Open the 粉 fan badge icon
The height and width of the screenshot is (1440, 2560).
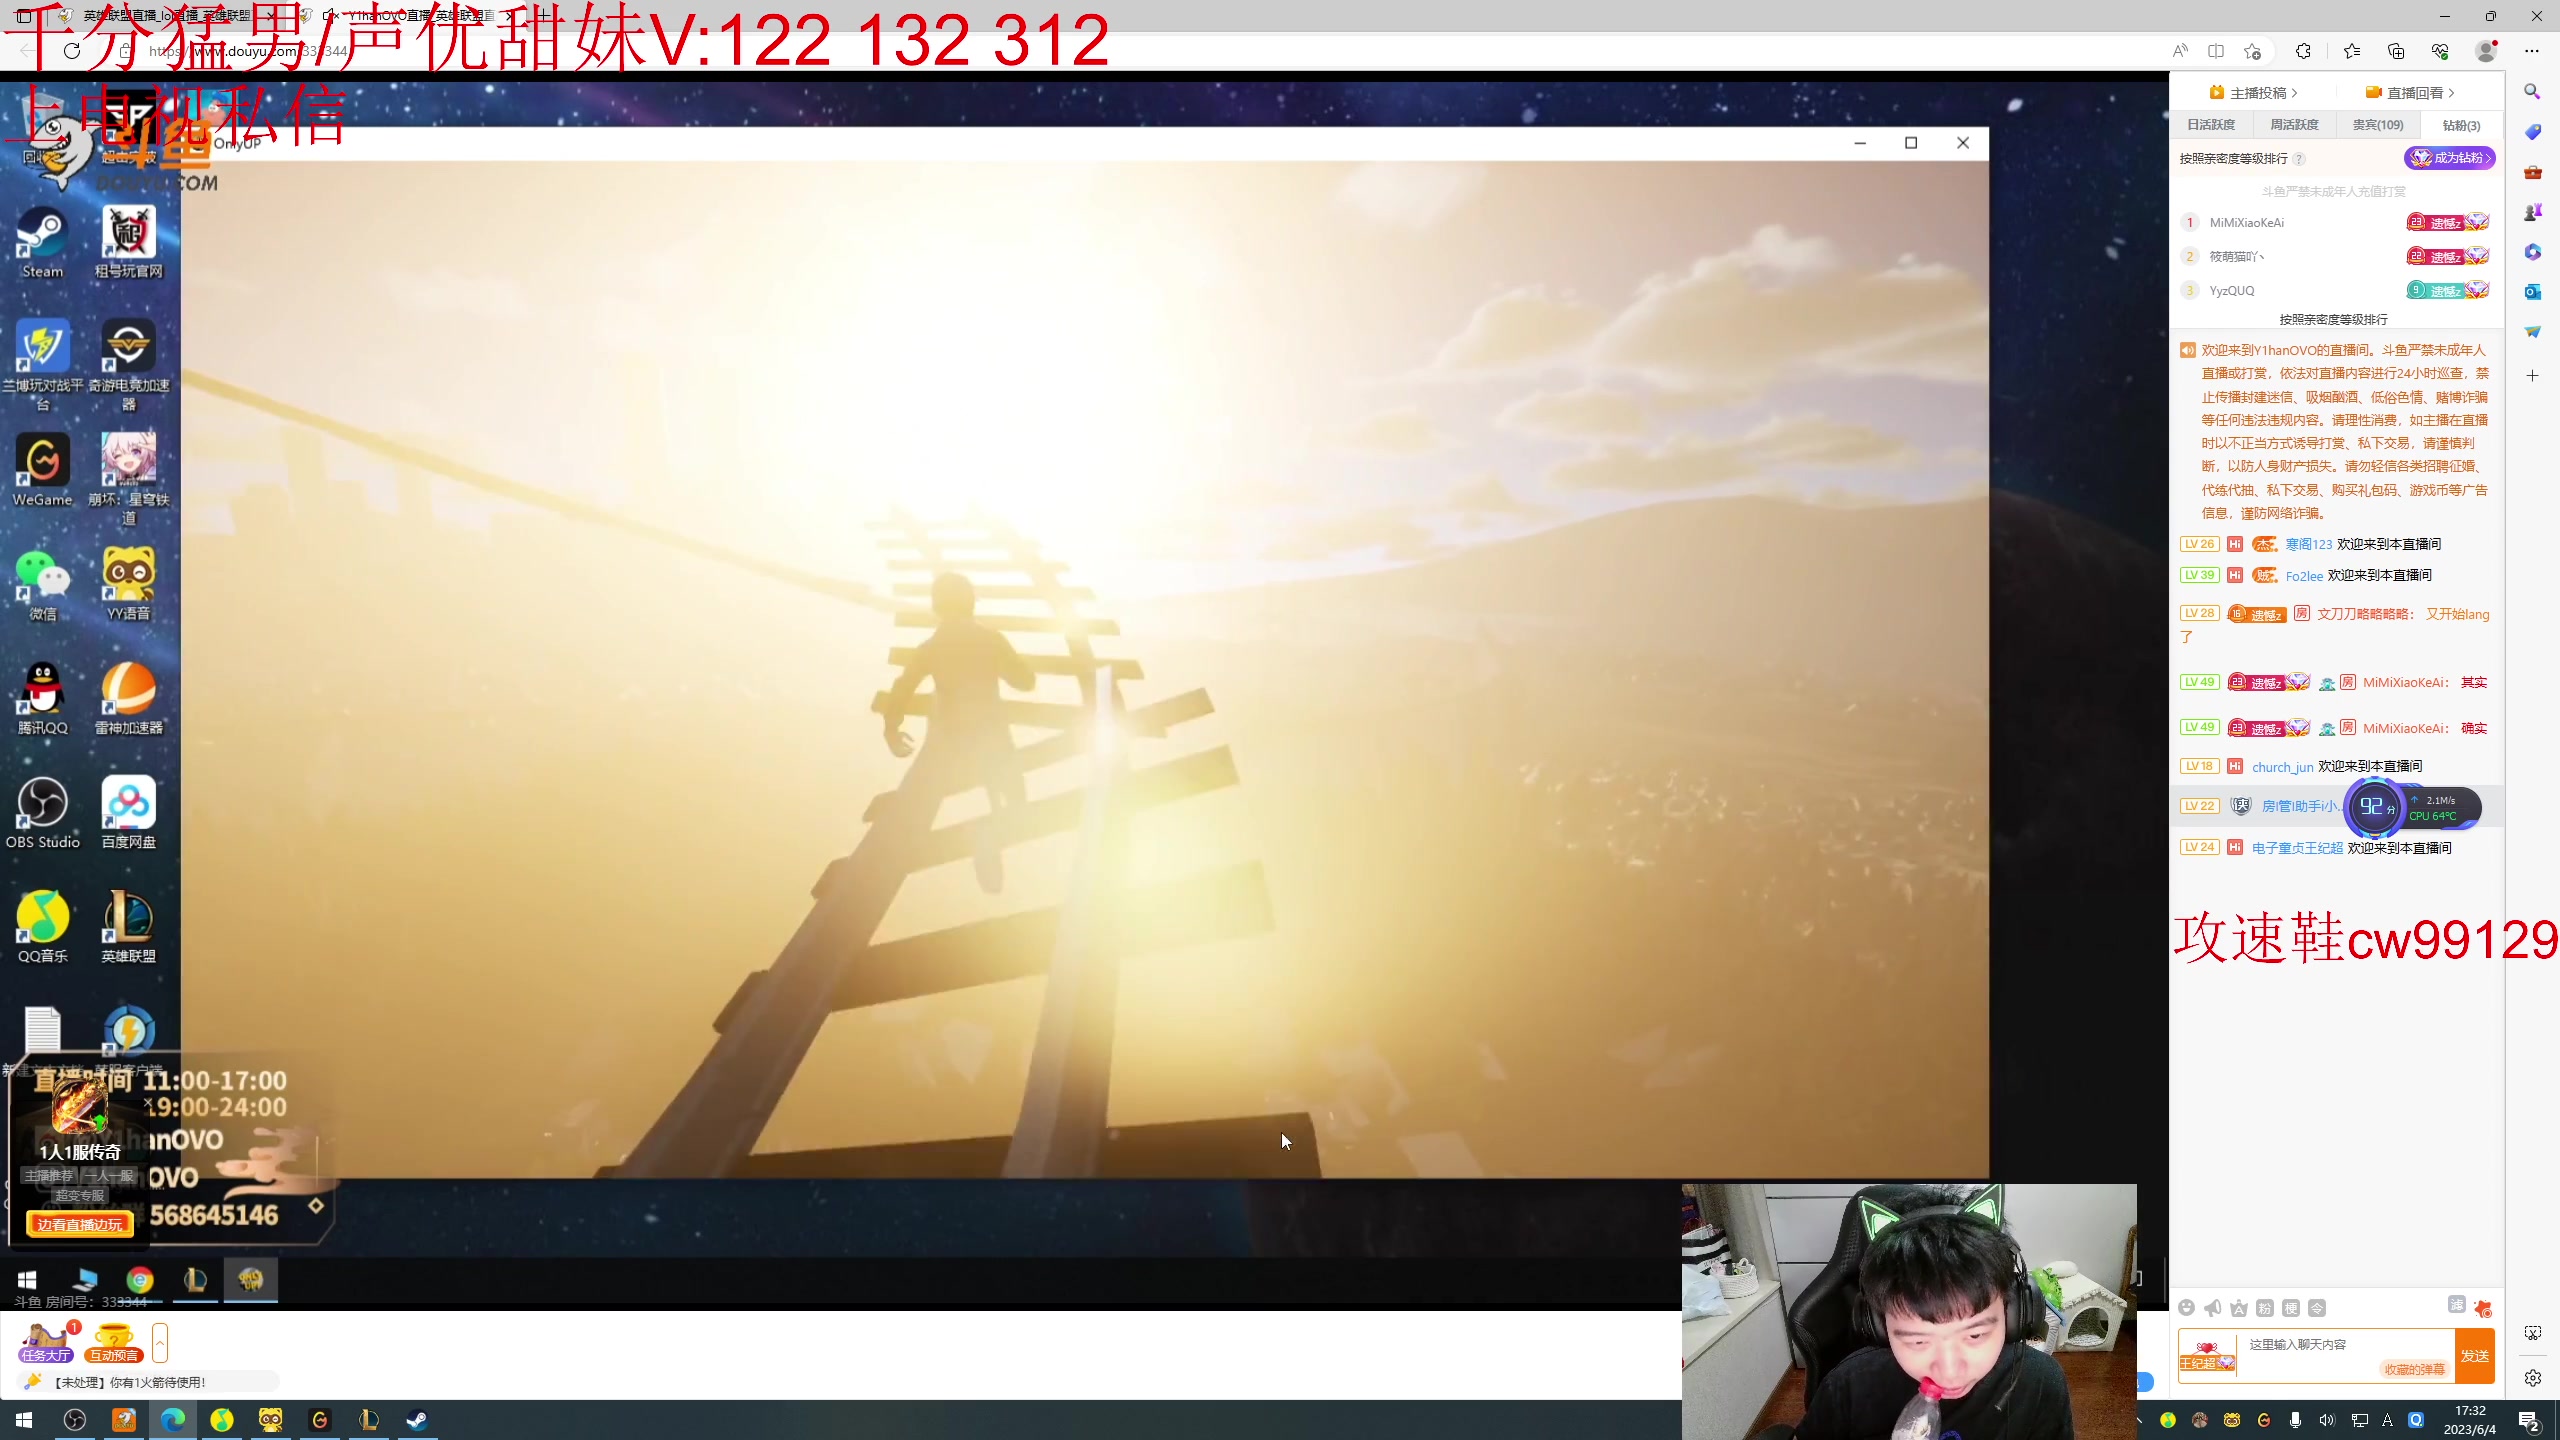(x=2265, y=1308)
